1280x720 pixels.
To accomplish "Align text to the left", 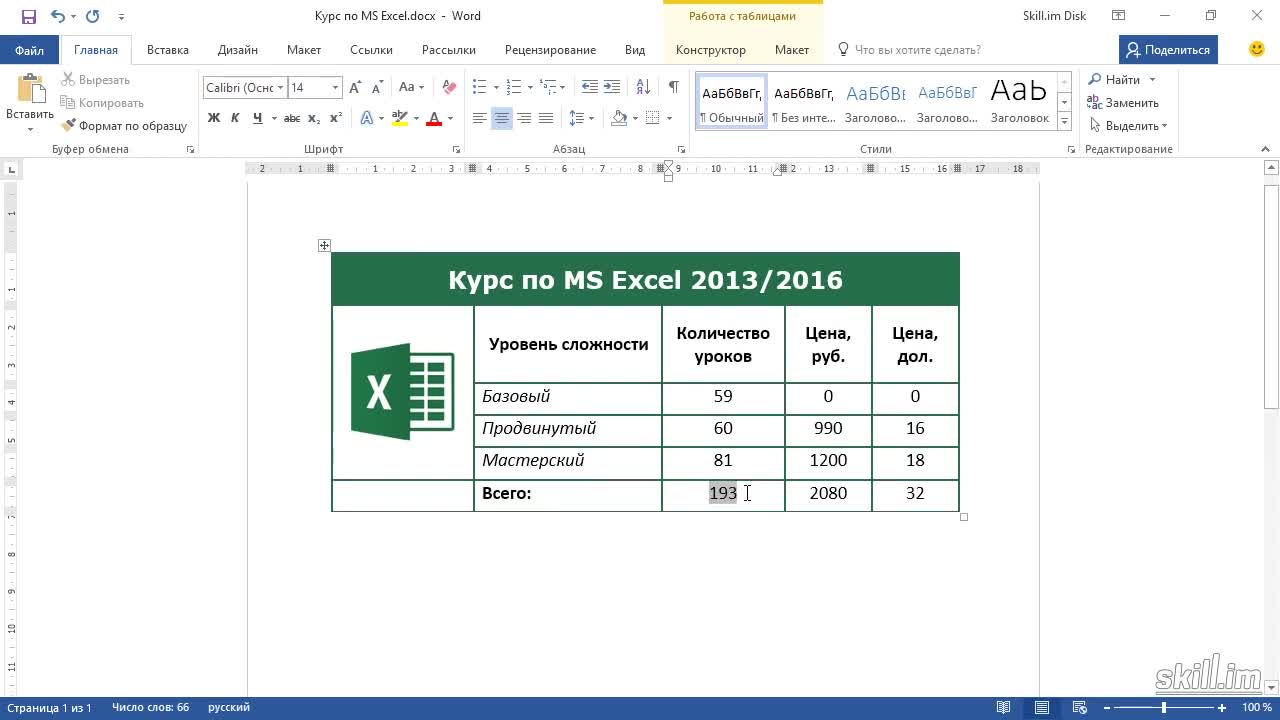I will [480, 118].
